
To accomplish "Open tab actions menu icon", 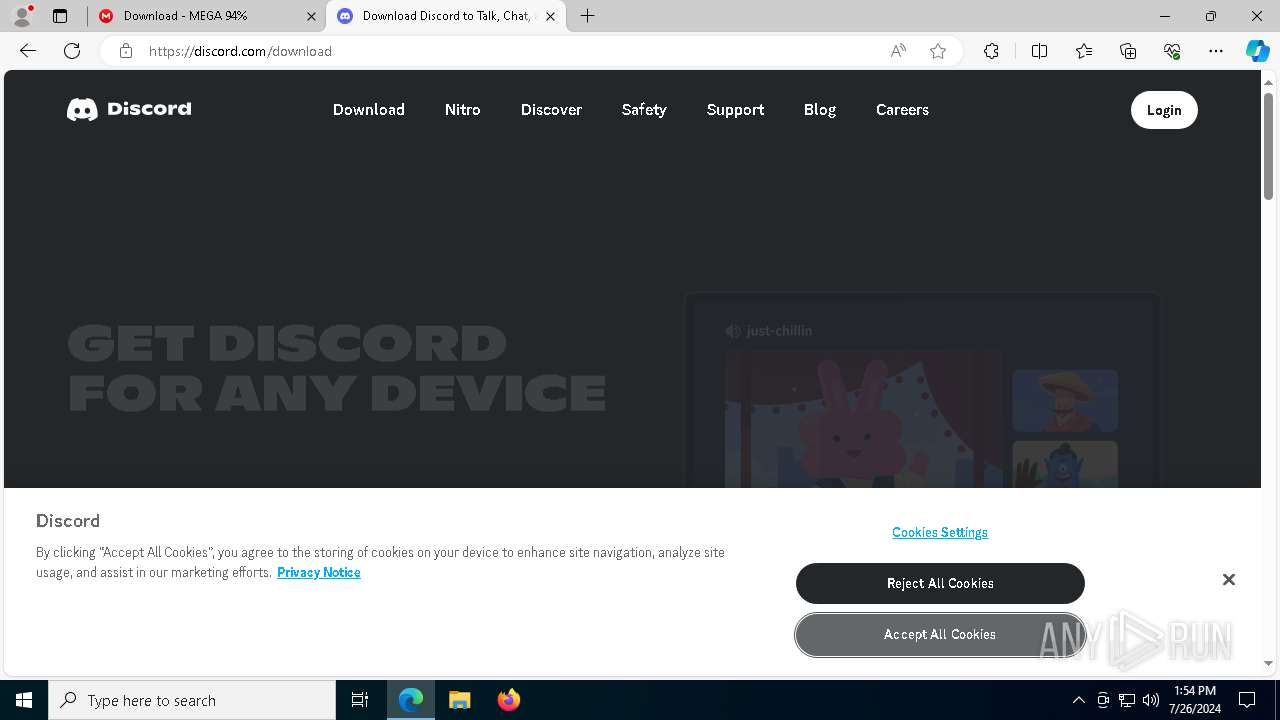I will click(x=60, y=16).
